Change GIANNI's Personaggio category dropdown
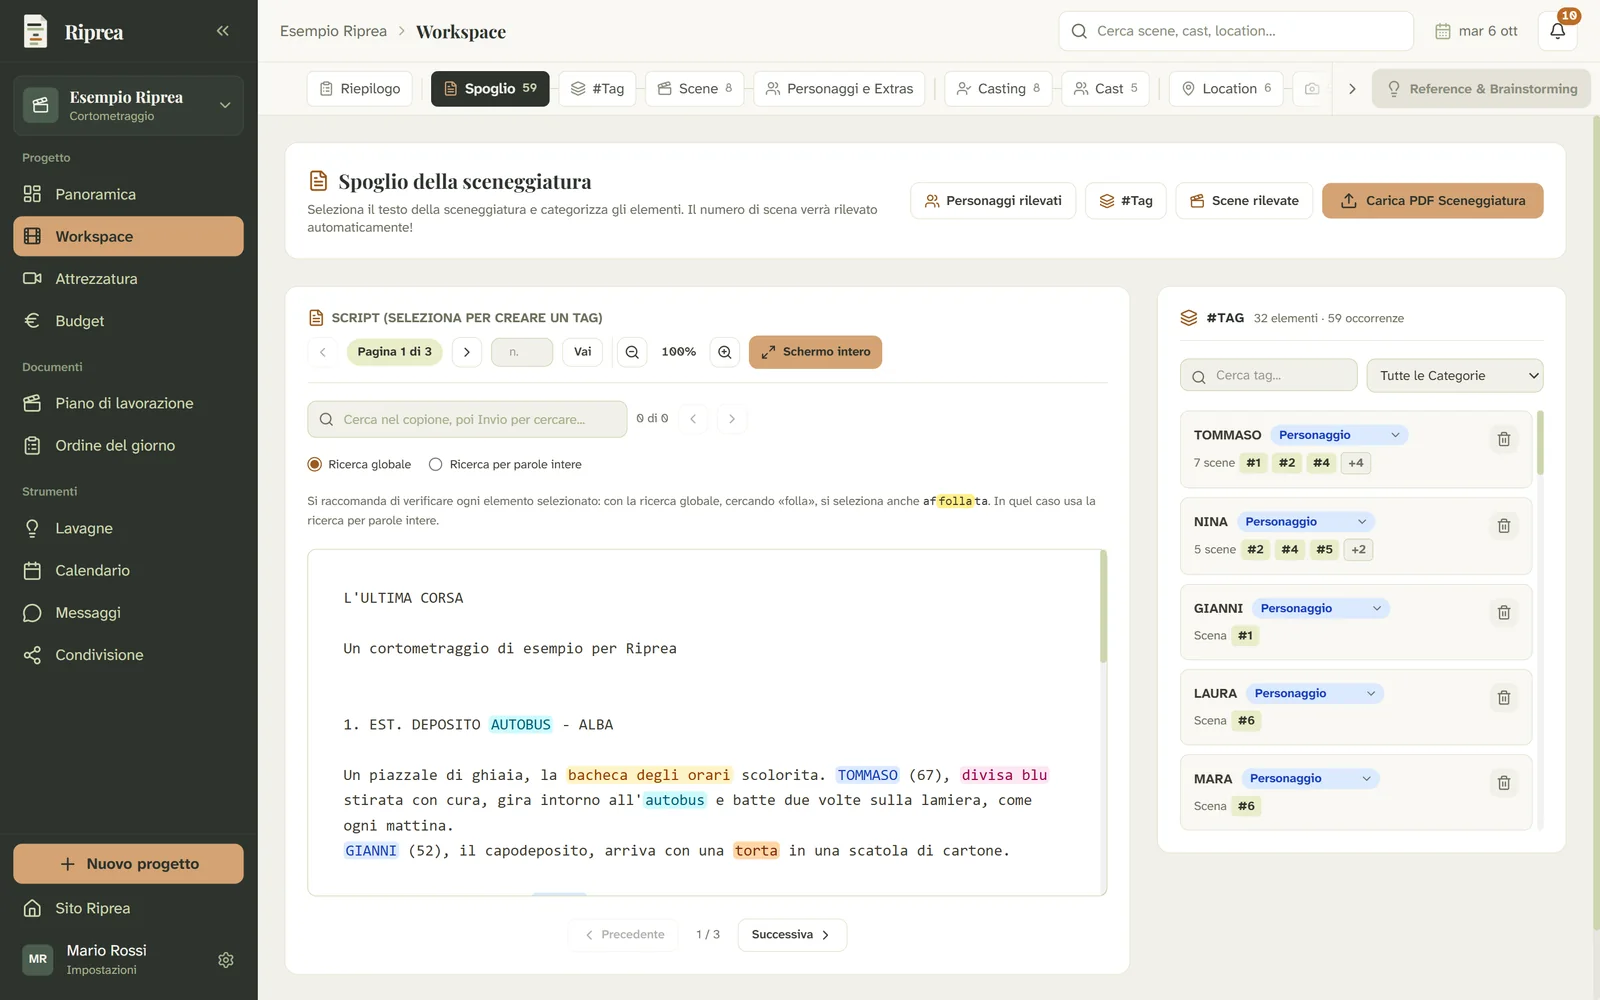This screenshot has height=1000, width=1600. tap(1321, 608)
